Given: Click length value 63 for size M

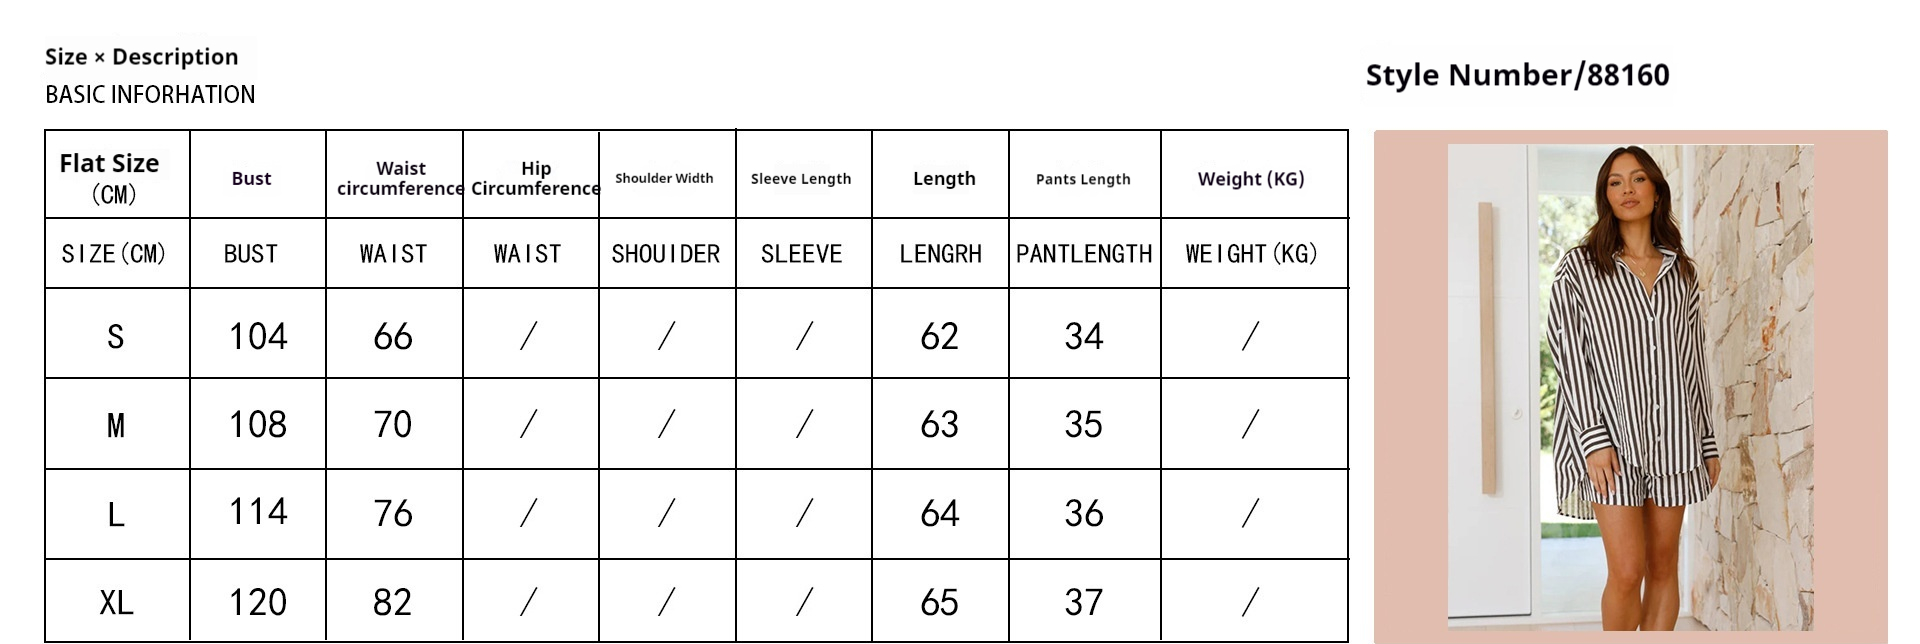Looking at the screenshot, I should click(939, 425).
